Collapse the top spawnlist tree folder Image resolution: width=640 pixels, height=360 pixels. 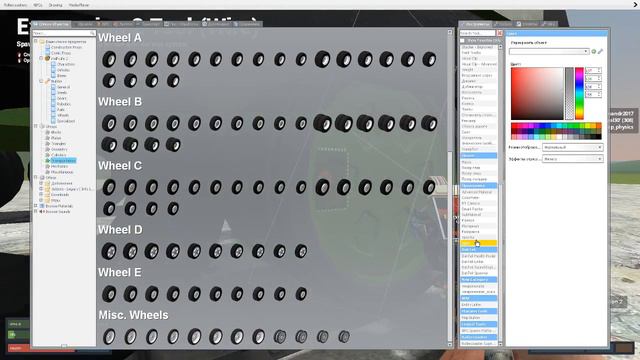[36, 41]
